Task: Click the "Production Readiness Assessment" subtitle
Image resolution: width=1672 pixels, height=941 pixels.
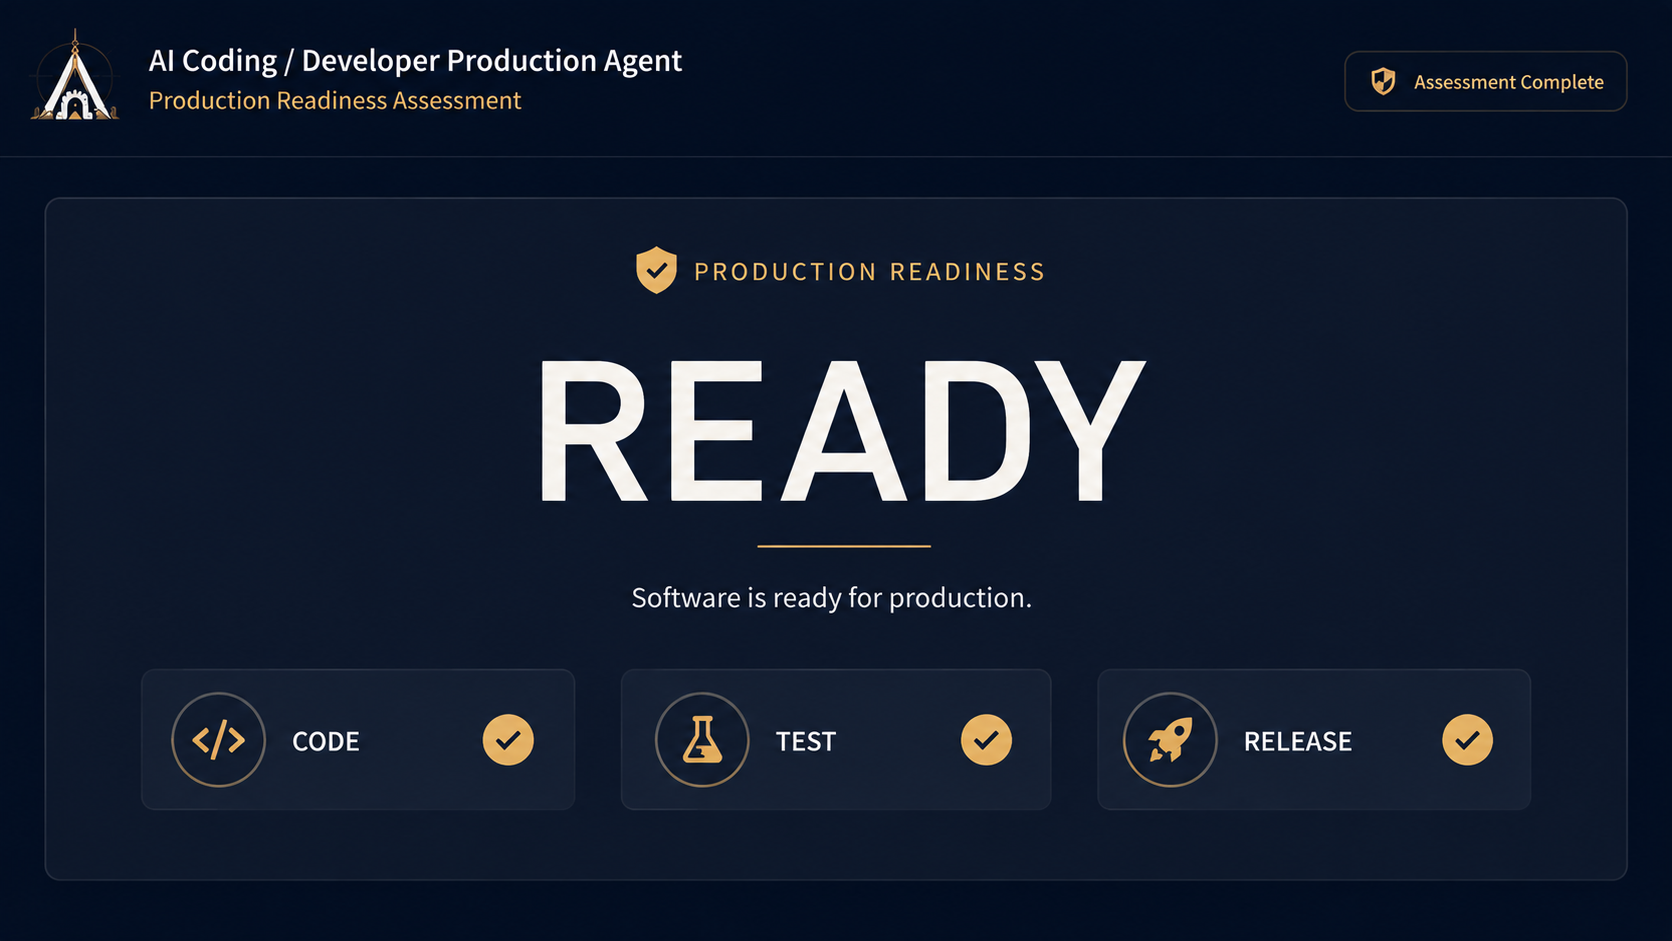Action: pos(335,100)
